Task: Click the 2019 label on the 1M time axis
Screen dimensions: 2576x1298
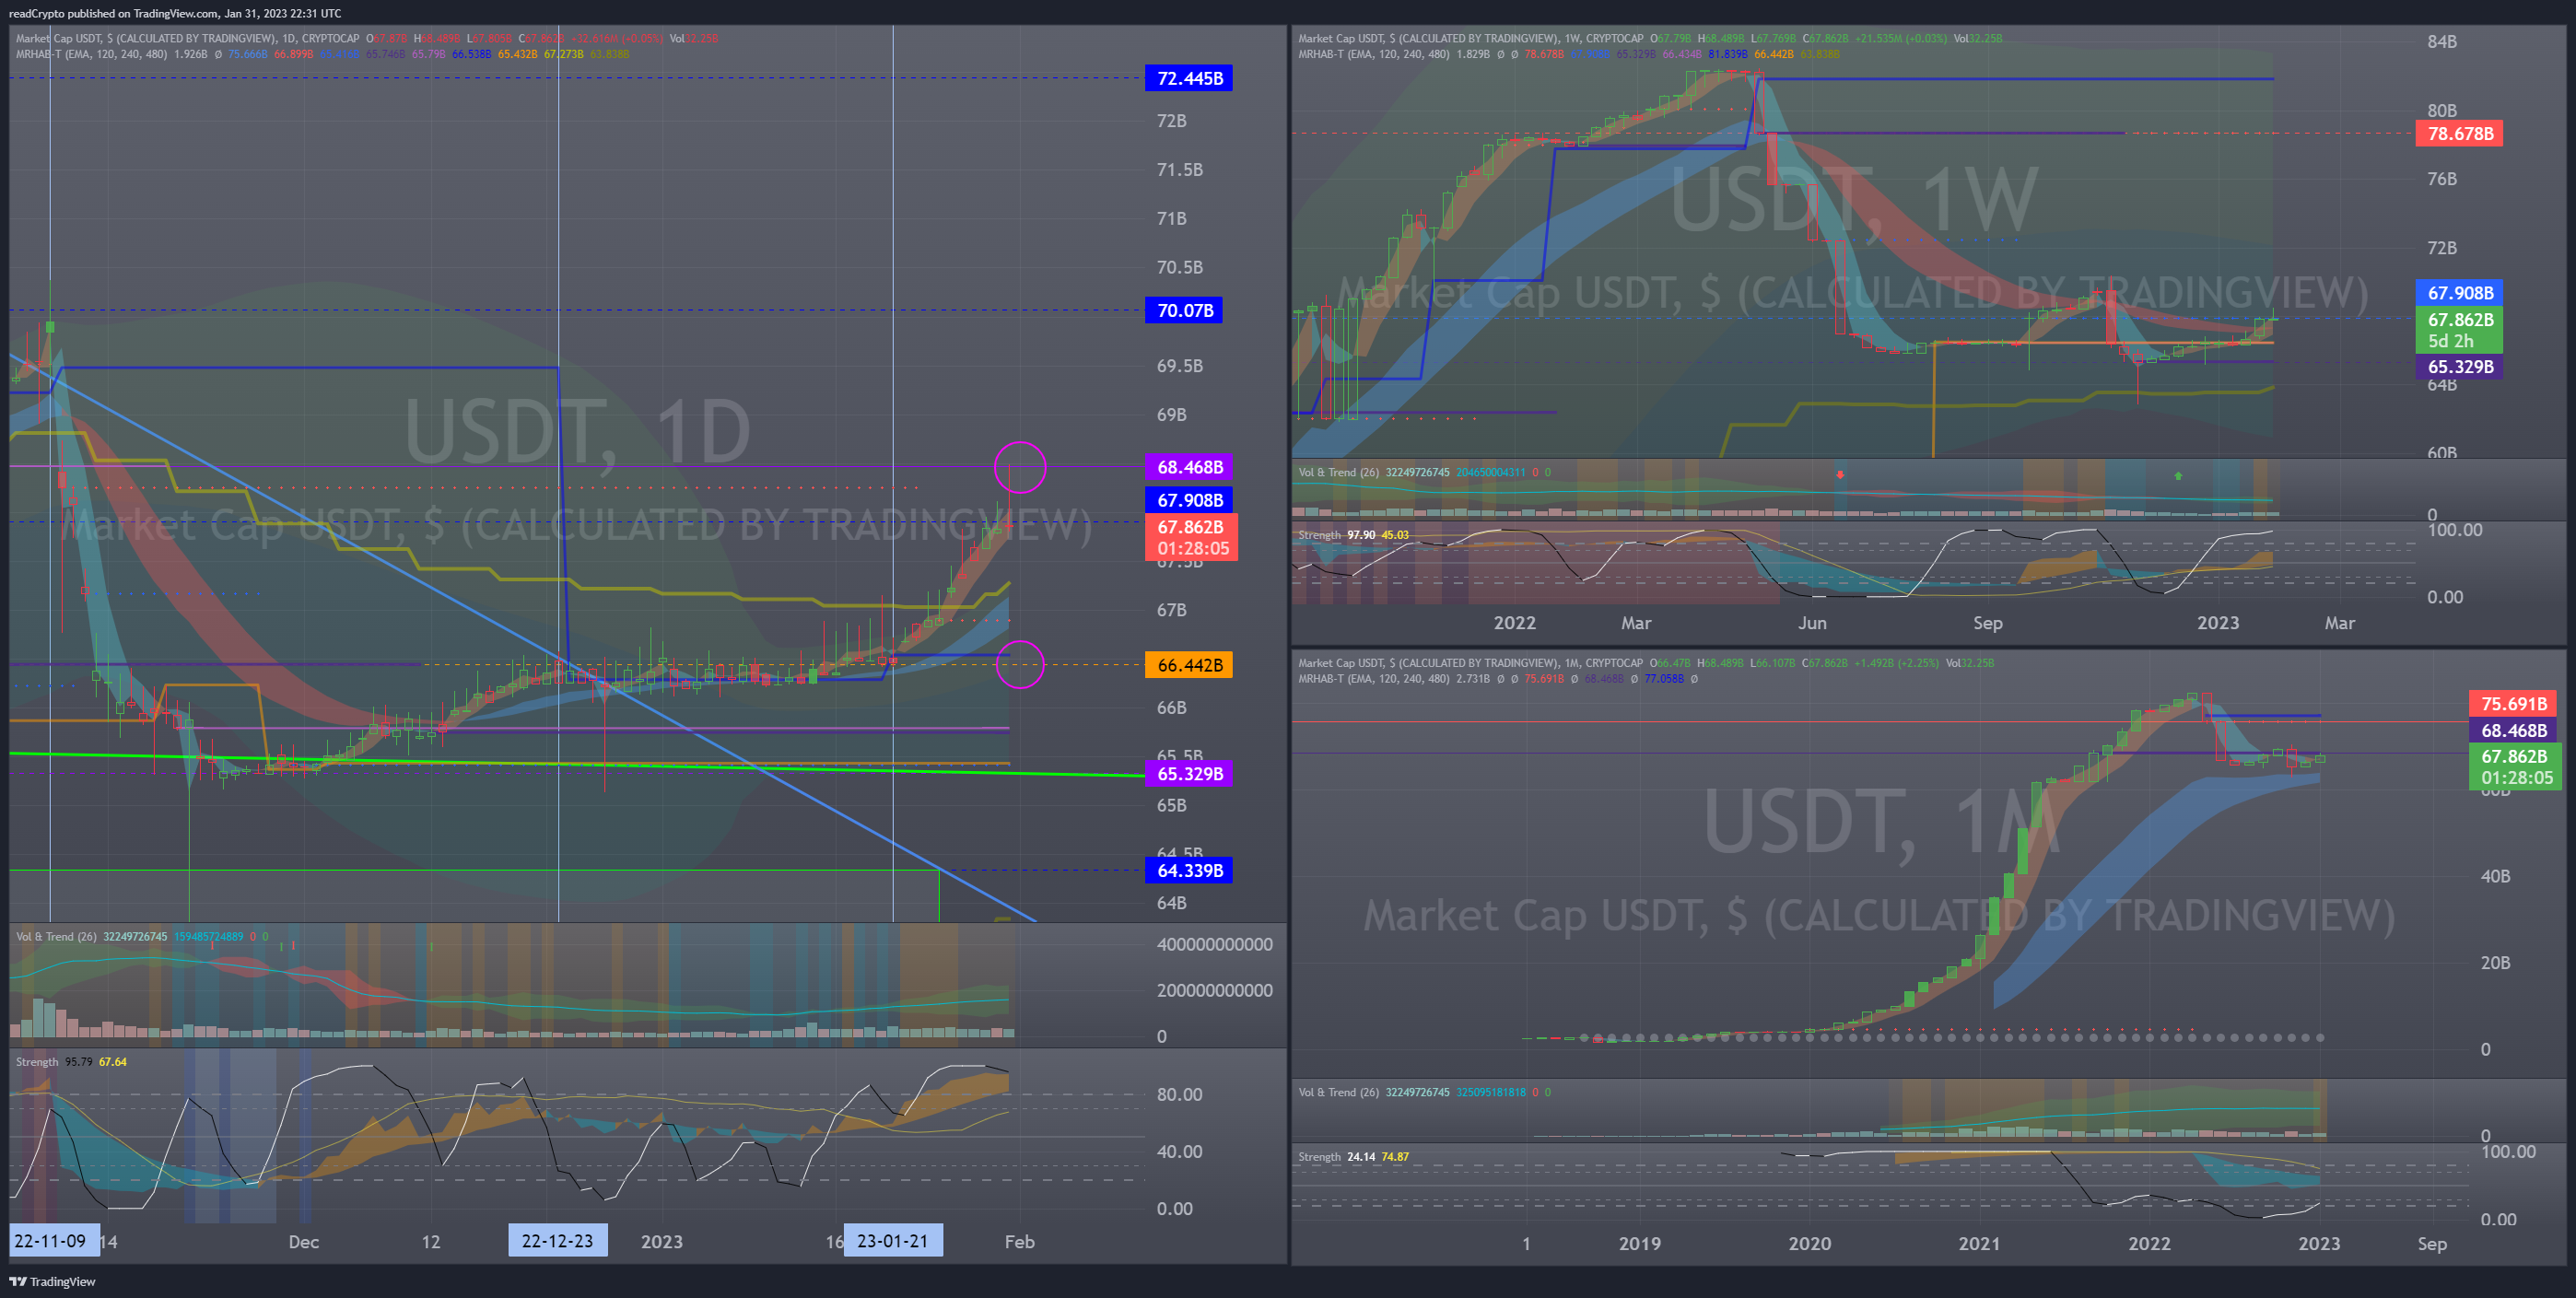Action: pyautogui.click(x=1640, y=1244)
